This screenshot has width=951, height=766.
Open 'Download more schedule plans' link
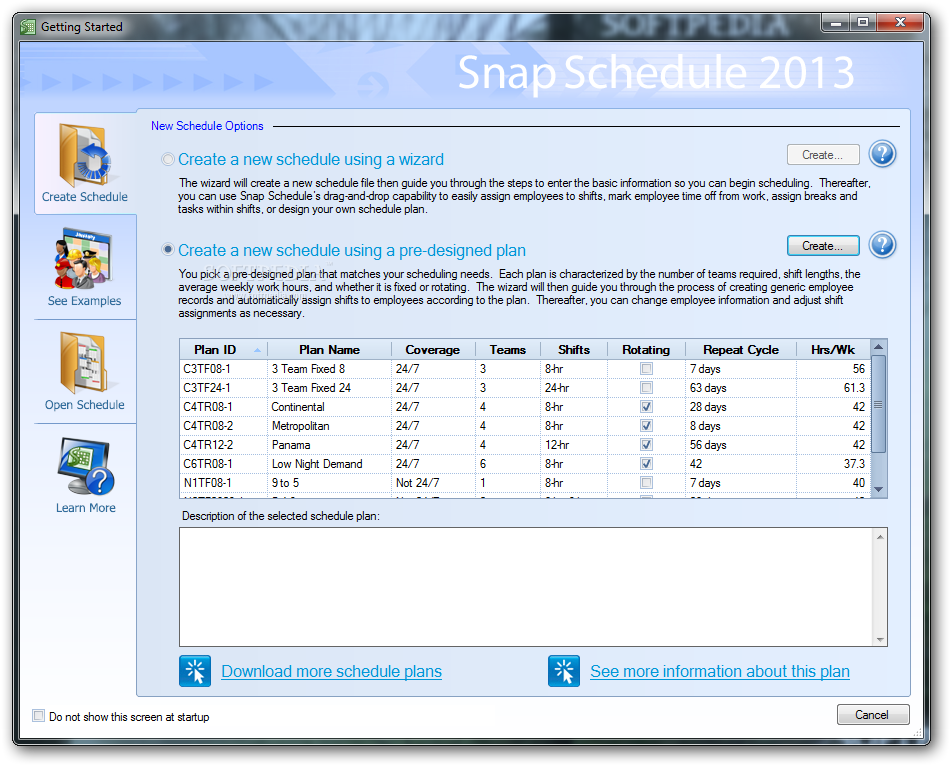pyautogui.click(x=331, y=671)
